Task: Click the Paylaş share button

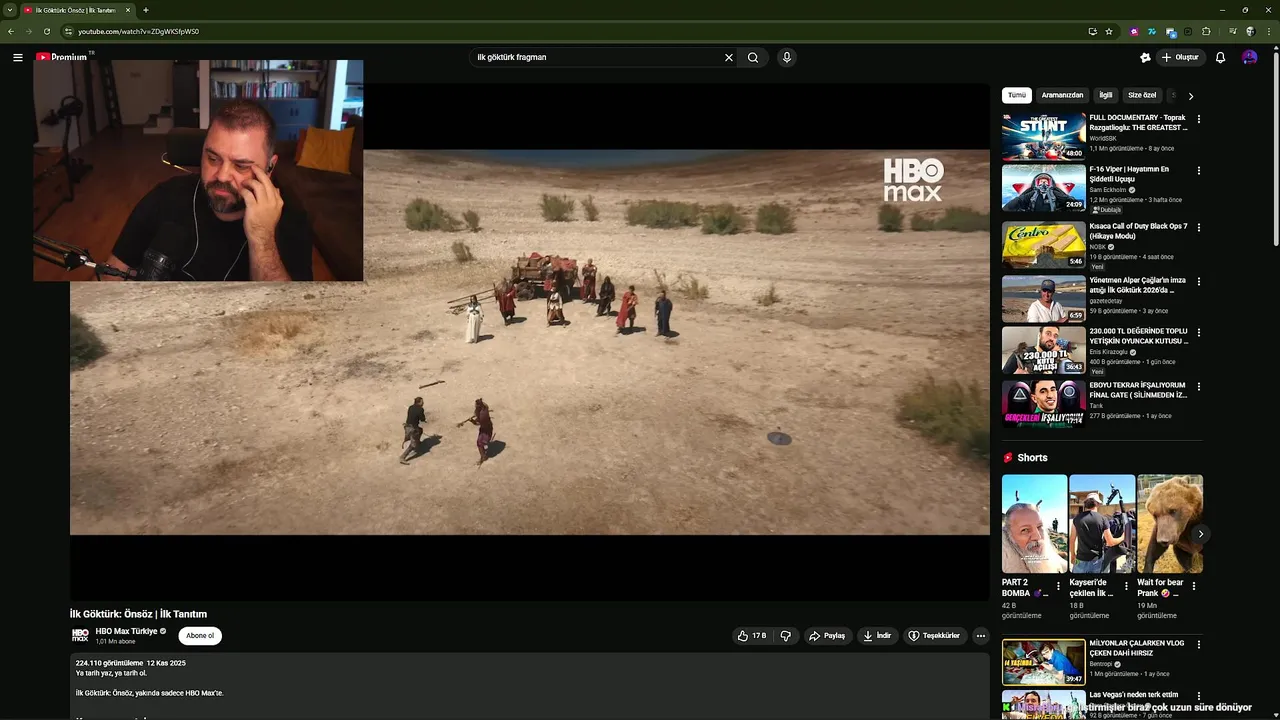Action: pyautogui.click(x=827, y=636)
